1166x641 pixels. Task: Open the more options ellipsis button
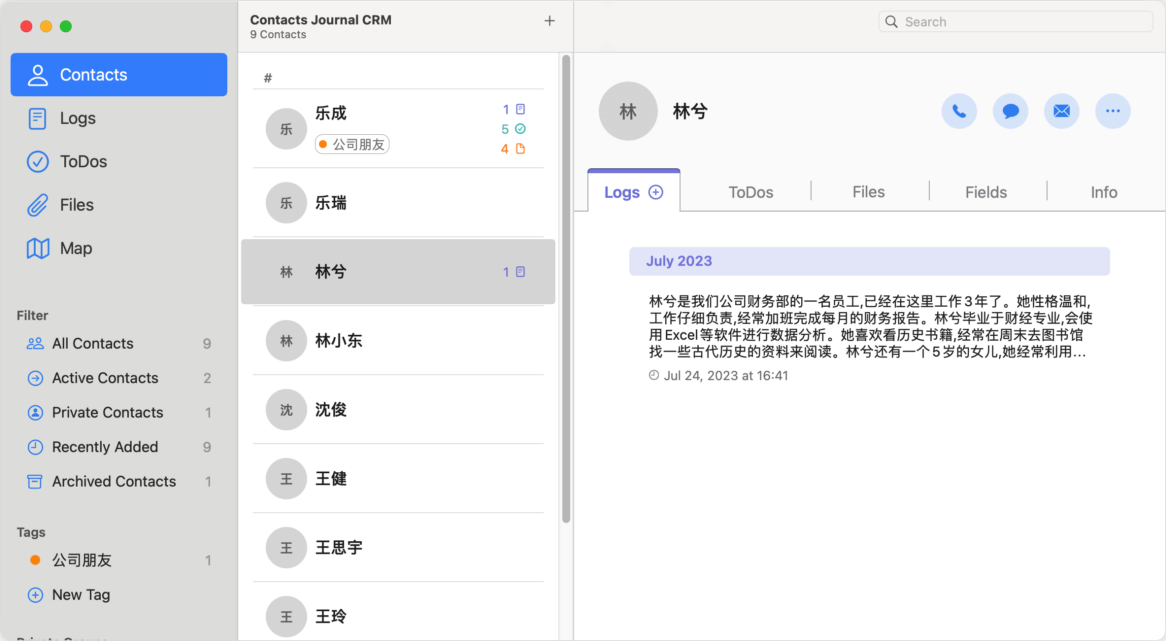click(x=1113, y=112)
